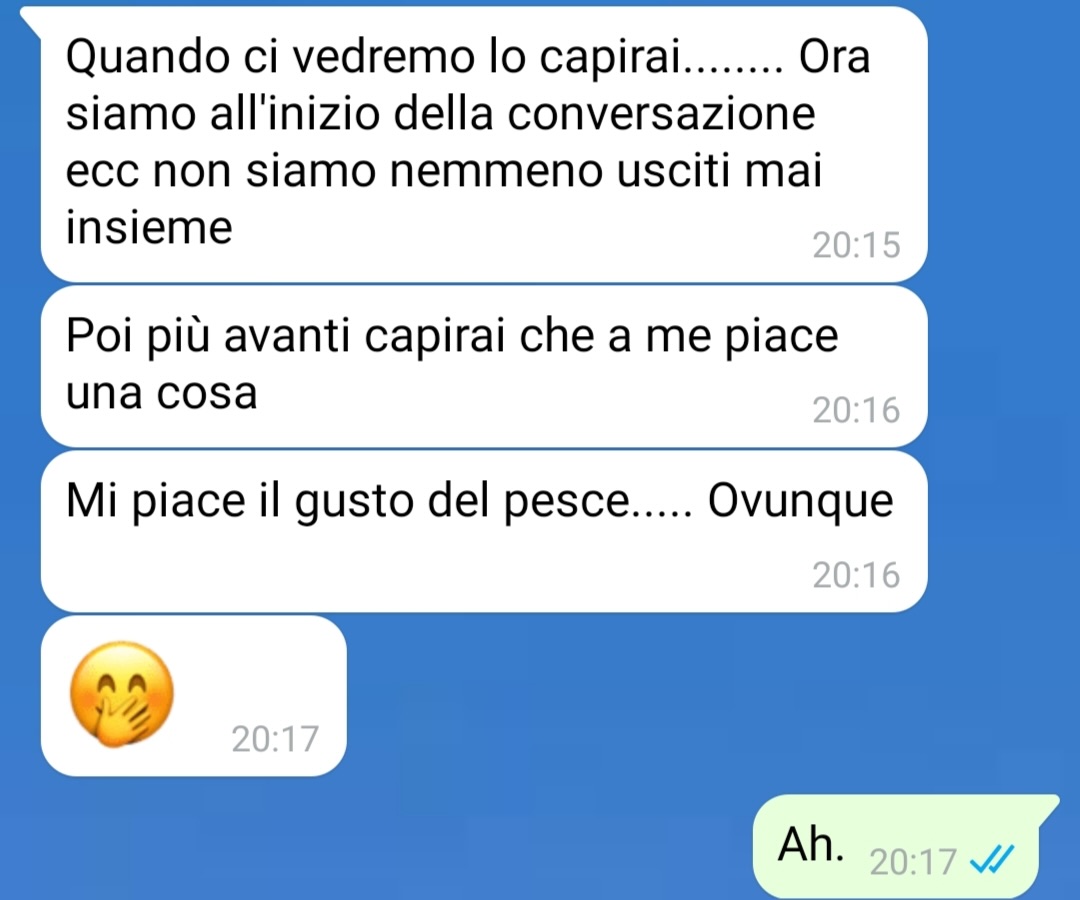Screen dimensions: 1080x900
Task: Select the message starting "Quando ci vedremo"
Action: tap(484, 144)
